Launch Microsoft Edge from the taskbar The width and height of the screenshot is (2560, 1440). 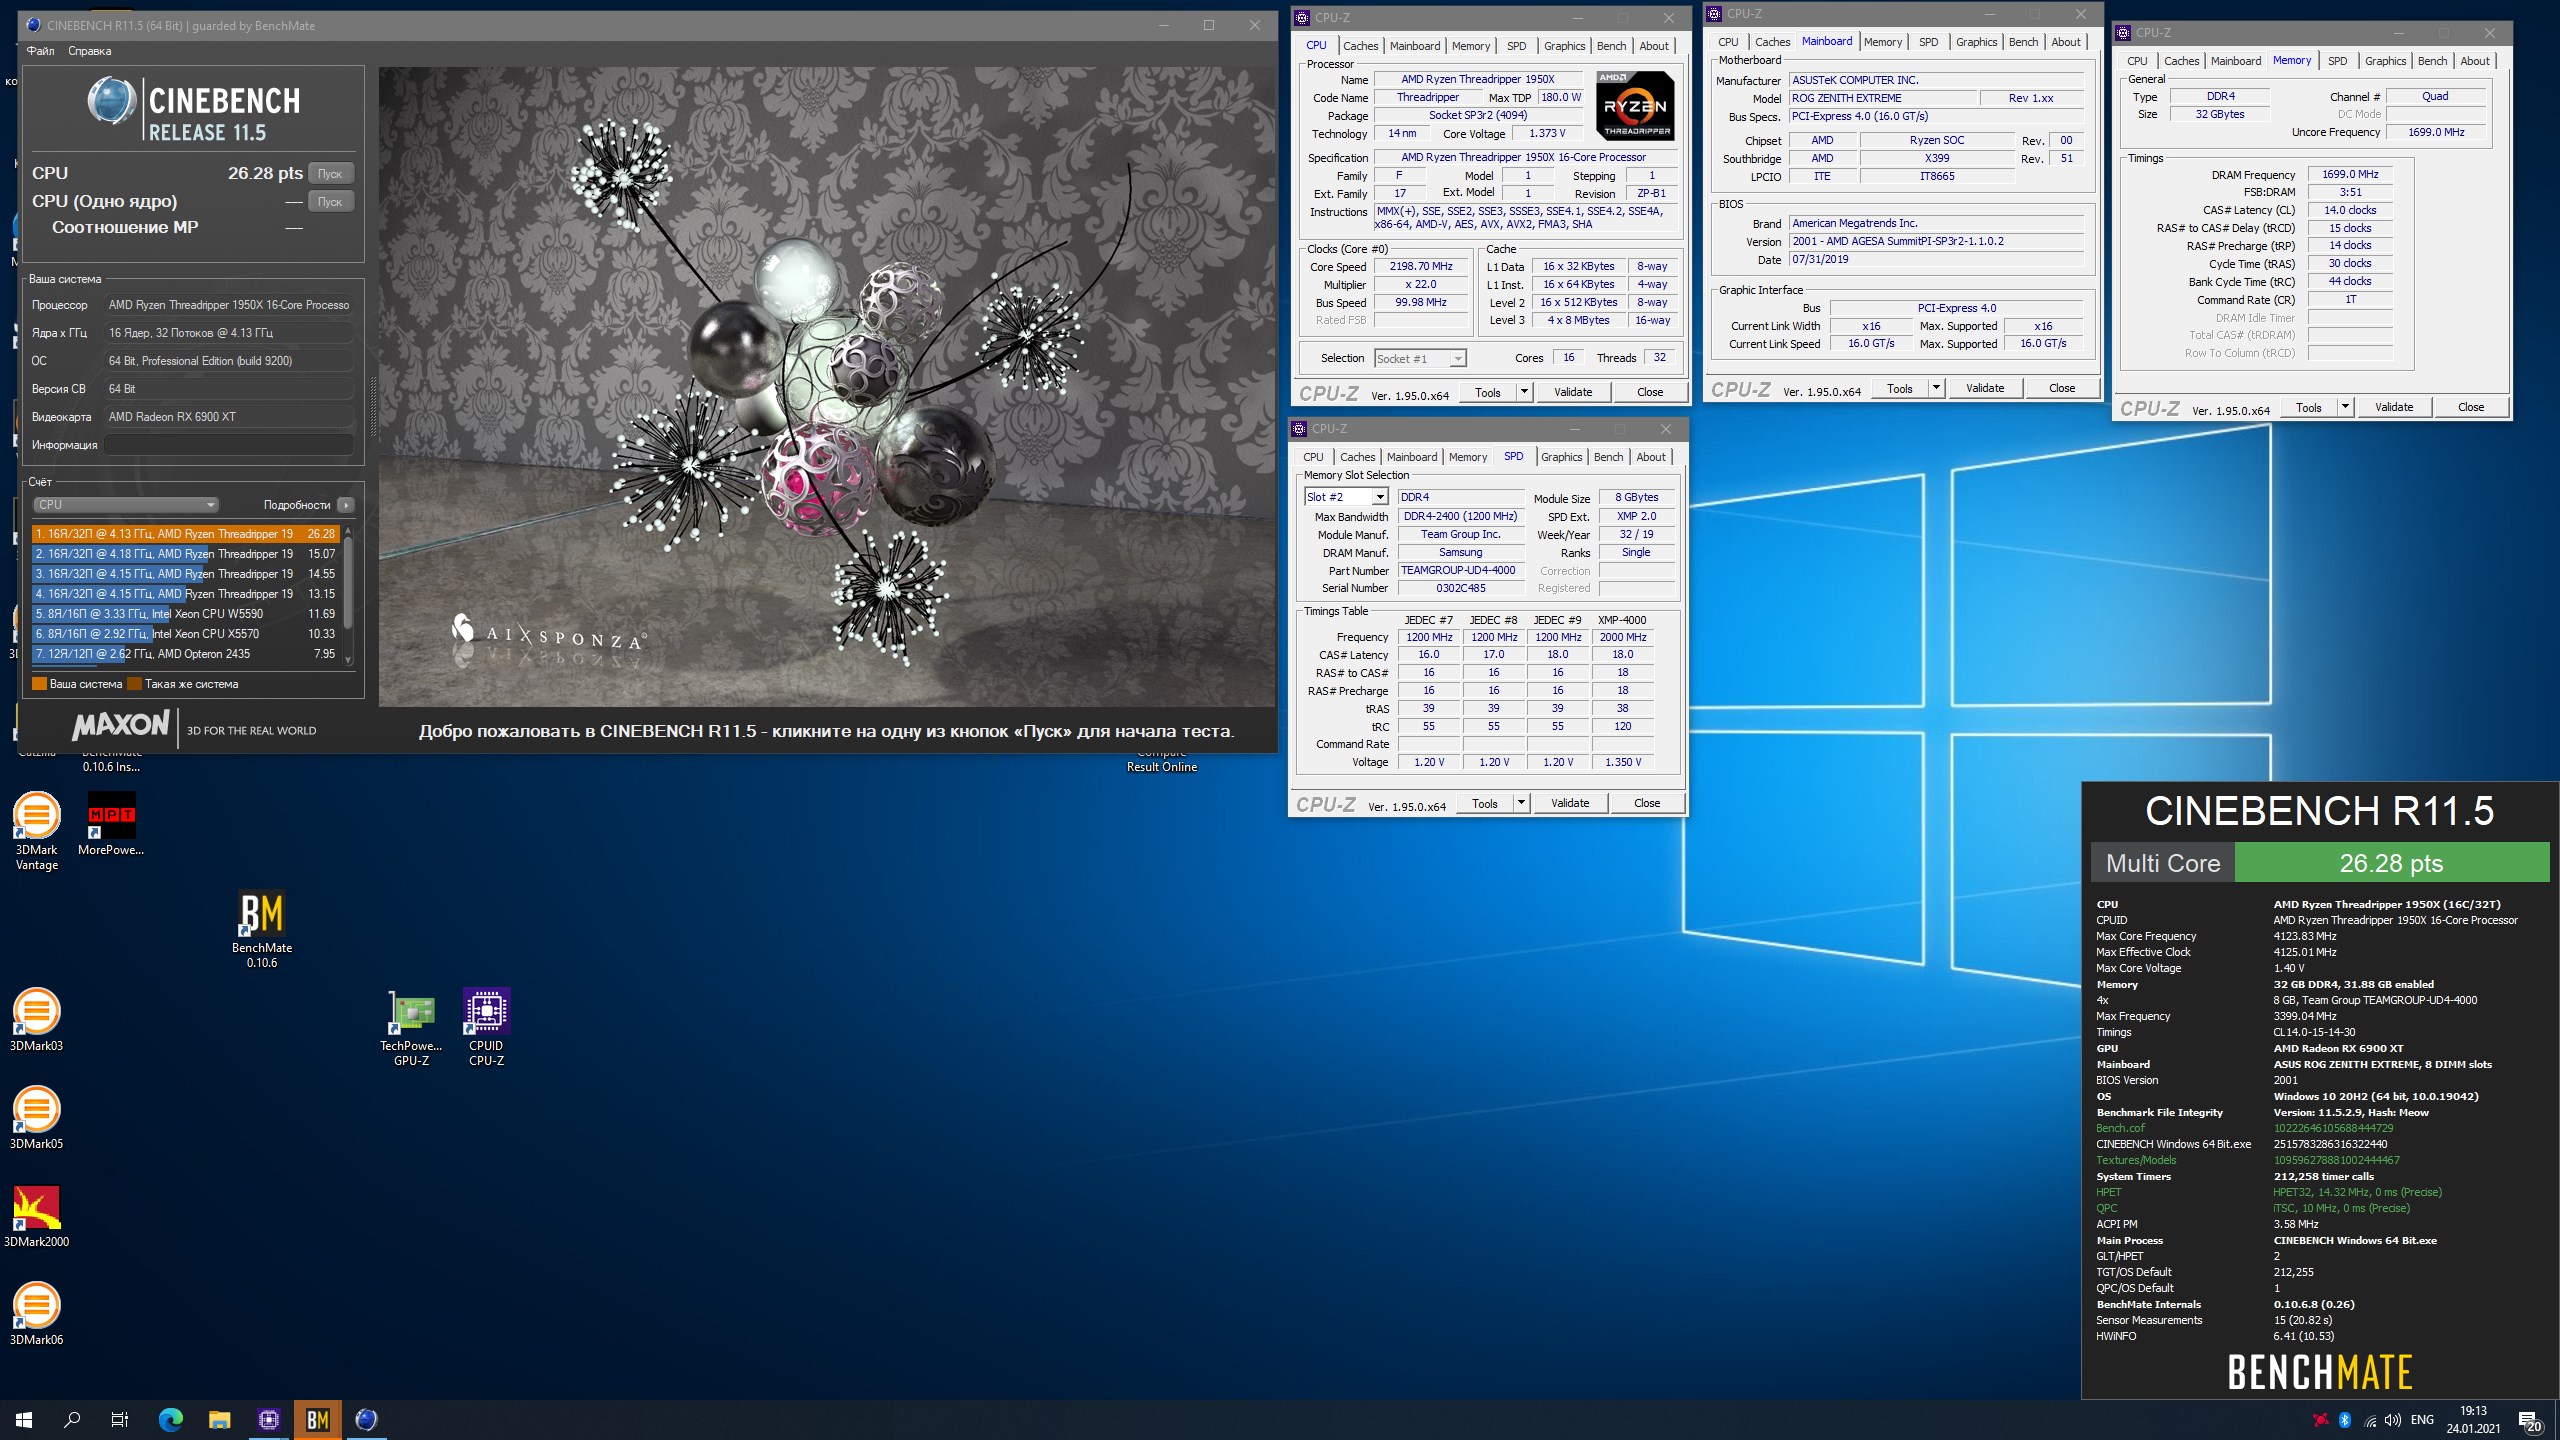click(171, 1420)
